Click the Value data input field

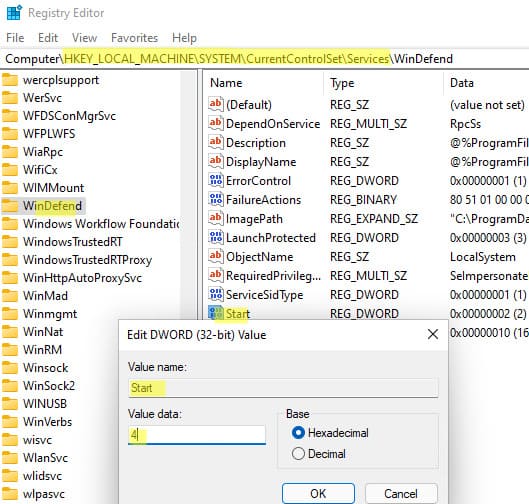tap(197, 435)
